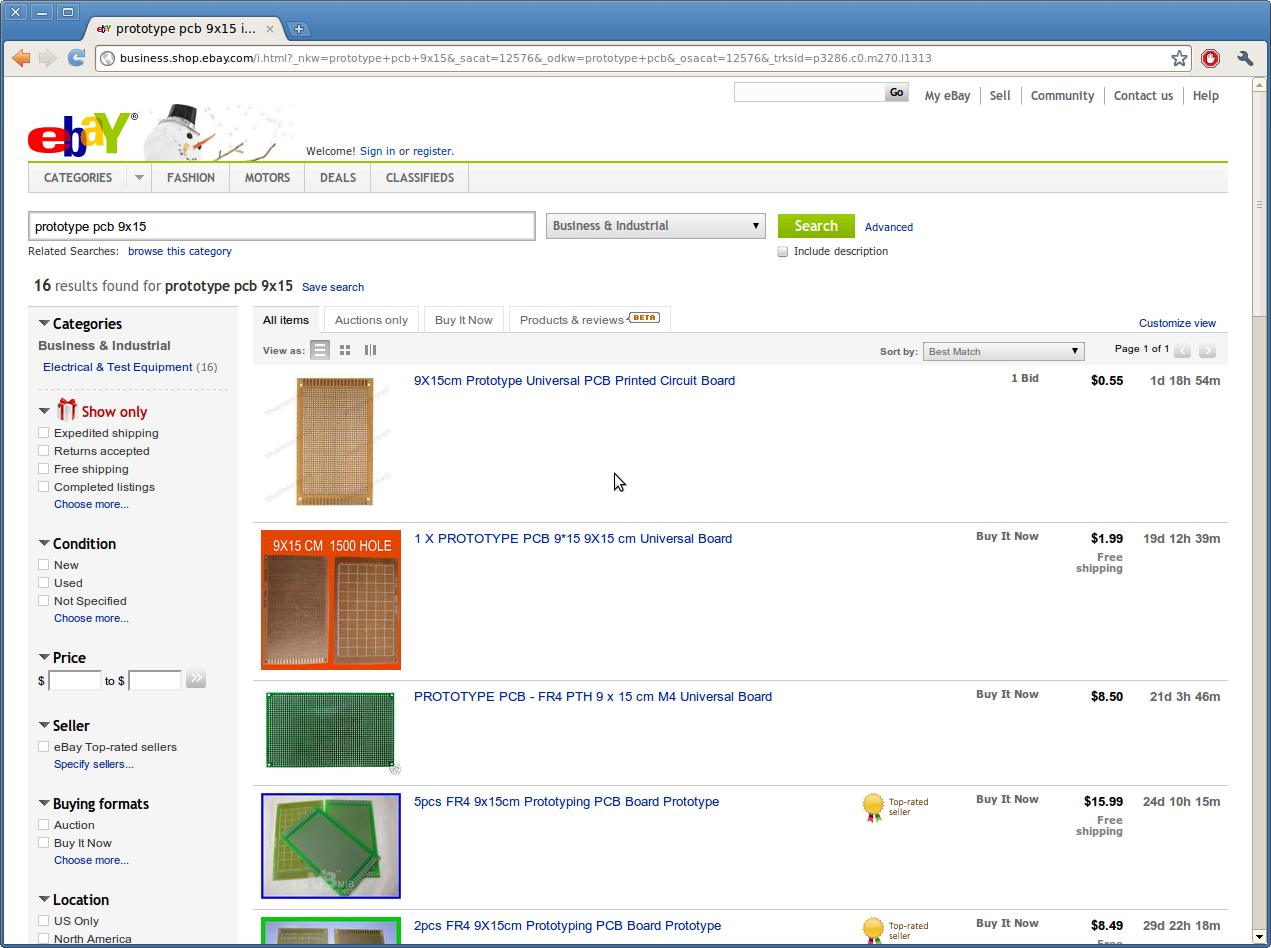Open 9X15cm Prototype Universal PCB listing
The height and width of the screenshot is (948, 1271).
coord(574,381)
